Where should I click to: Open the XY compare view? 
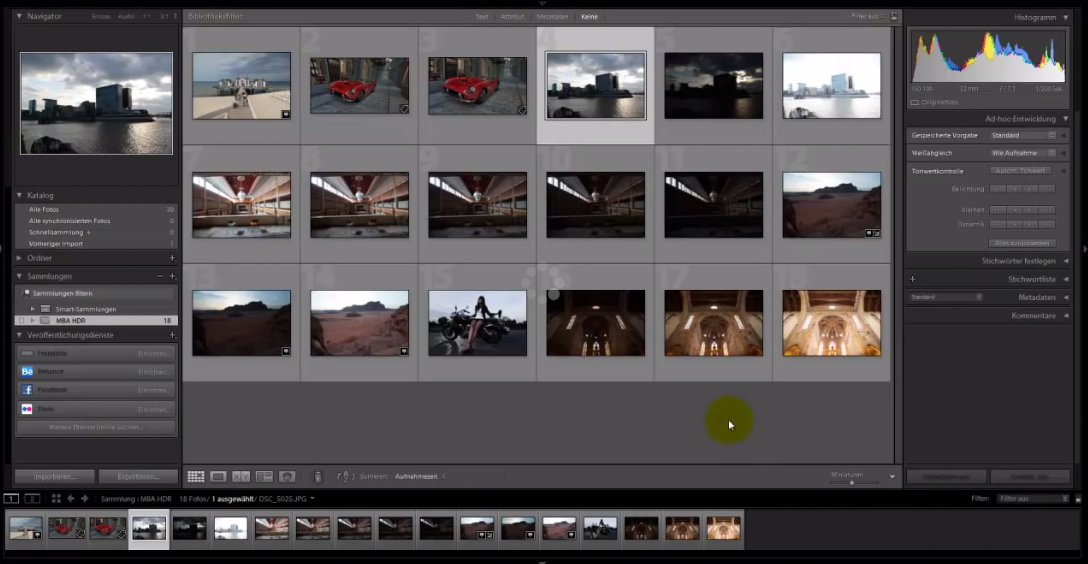click(x=241, y=477)
